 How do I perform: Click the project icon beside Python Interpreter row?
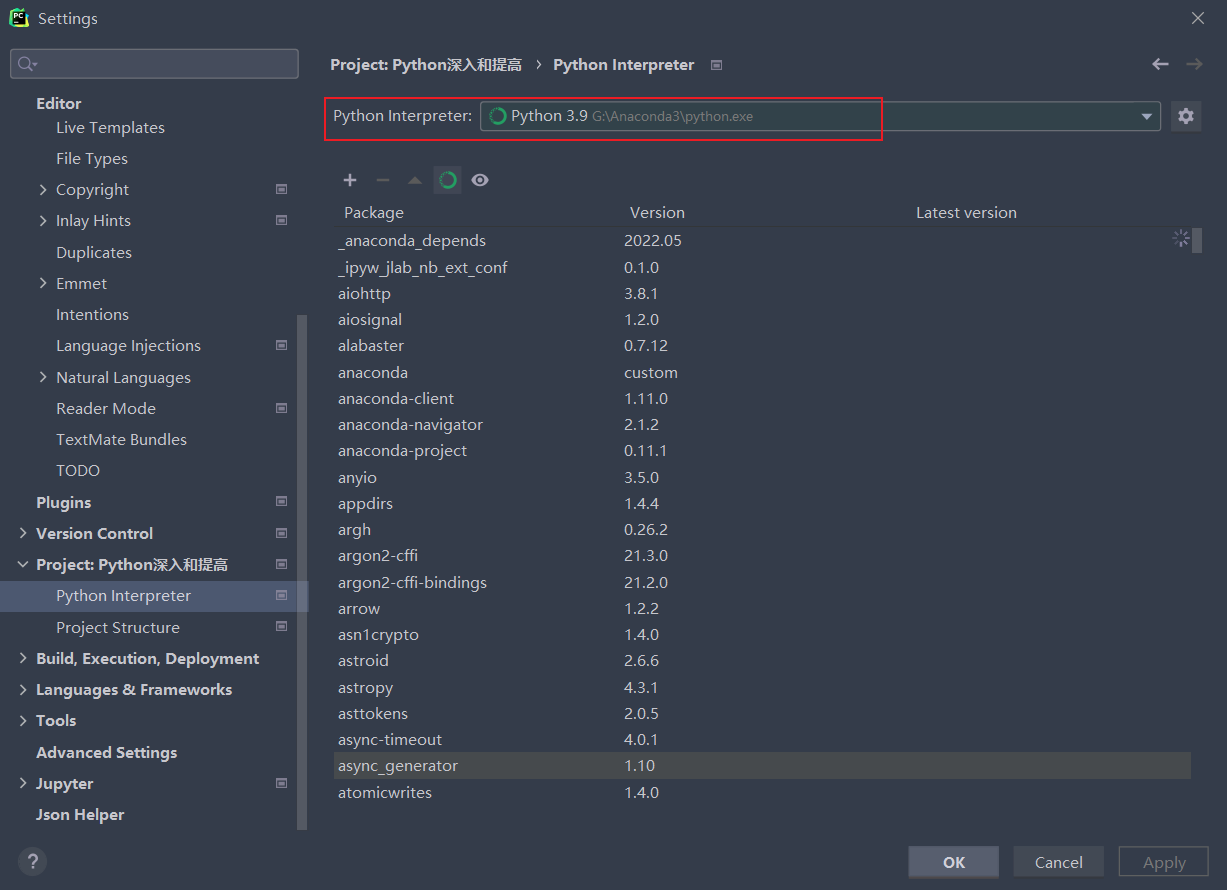click(281, 595)
